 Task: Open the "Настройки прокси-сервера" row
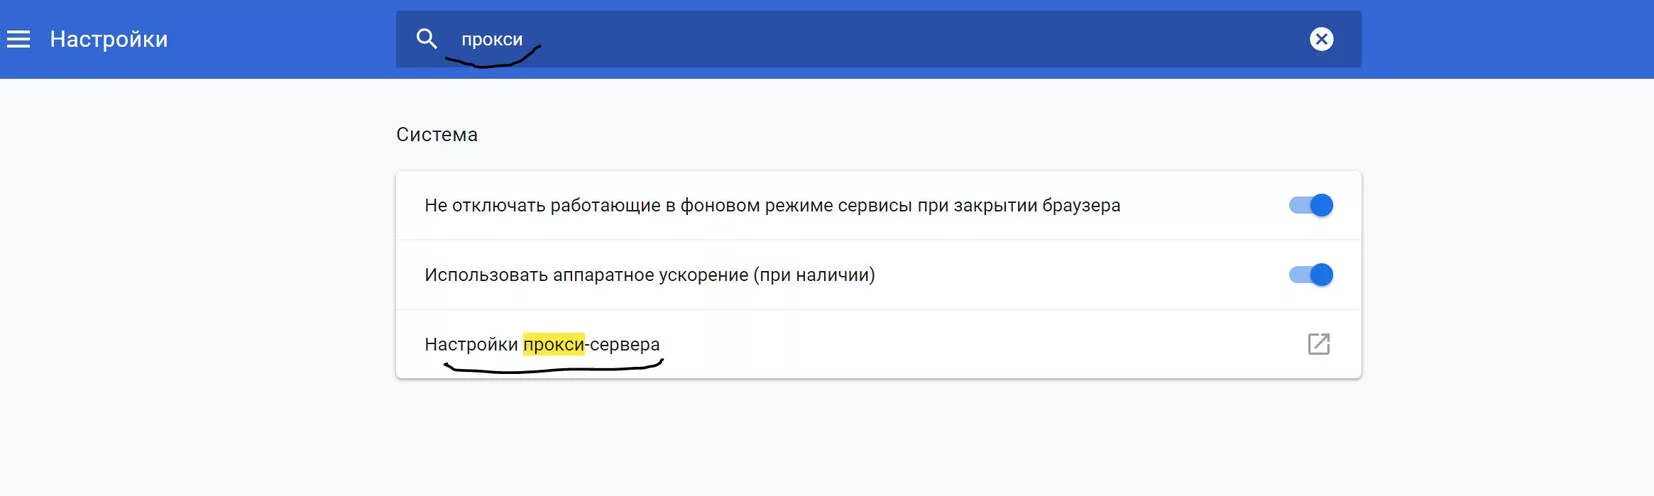pyautogui.click(x=878, y=344)
